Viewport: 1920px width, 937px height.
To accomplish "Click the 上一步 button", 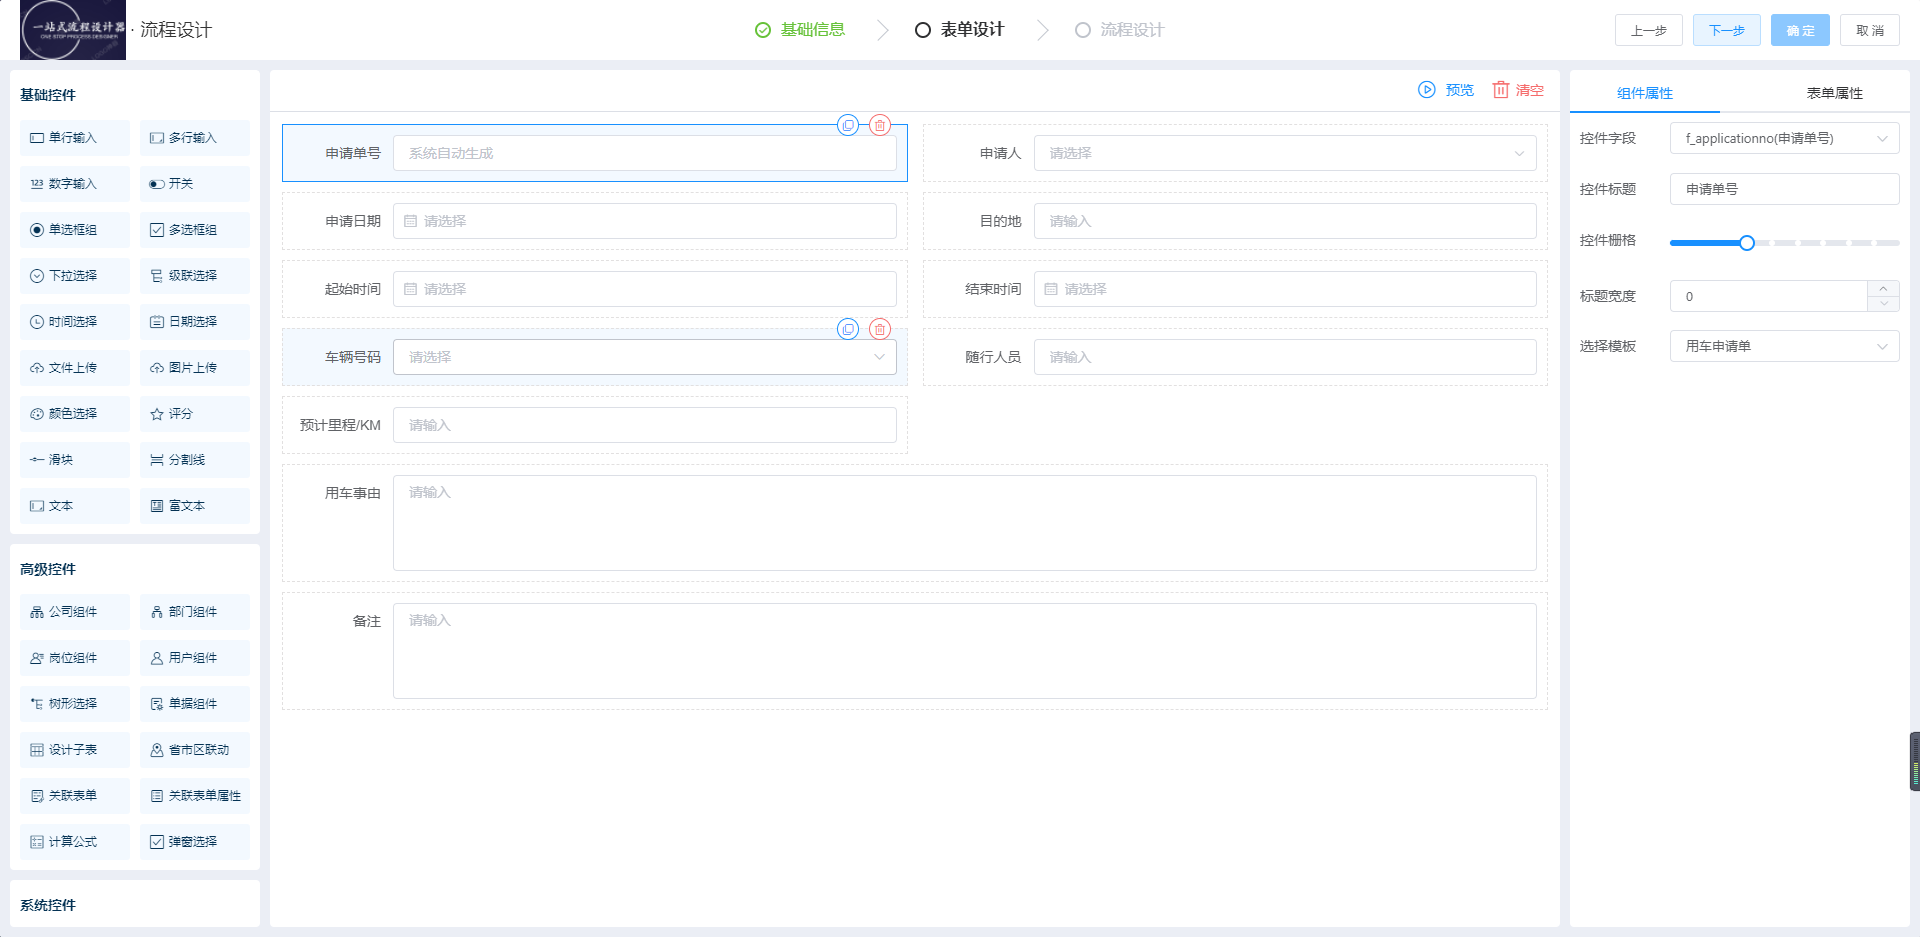I will [x=1649, y=30].
